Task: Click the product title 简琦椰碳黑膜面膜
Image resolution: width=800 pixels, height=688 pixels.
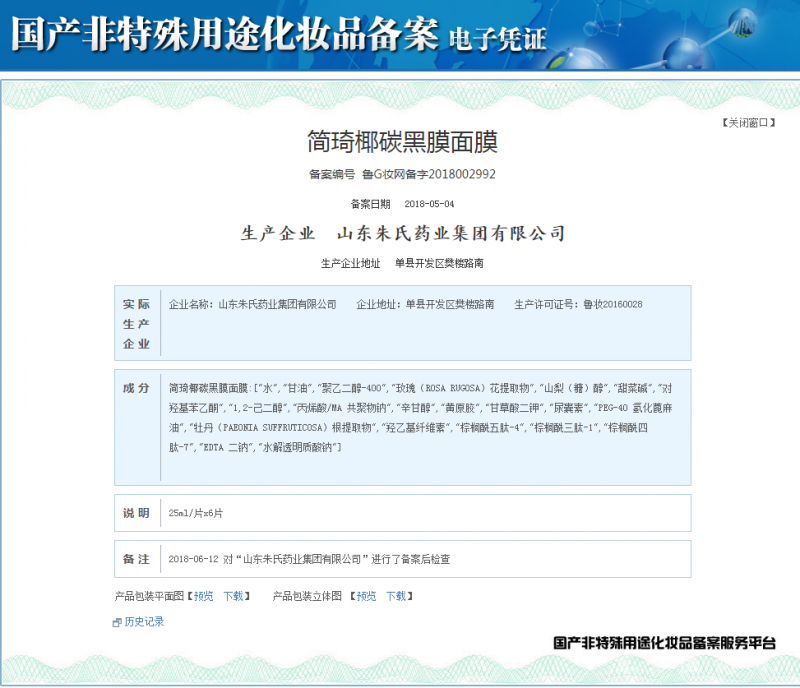Action: (x=402, y=142)
